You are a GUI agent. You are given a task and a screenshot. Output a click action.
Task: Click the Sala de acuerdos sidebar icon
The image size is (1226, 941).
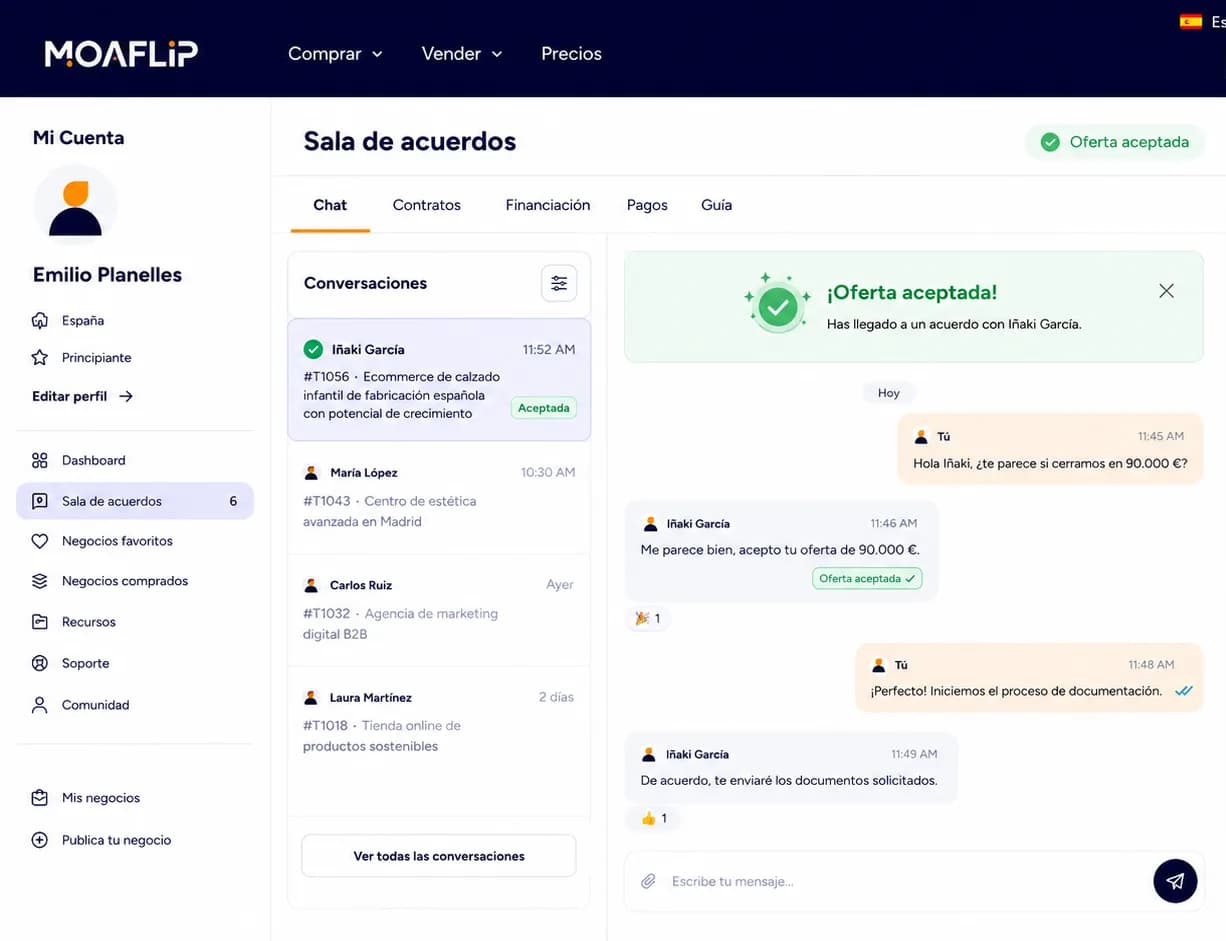pos(40,501)
